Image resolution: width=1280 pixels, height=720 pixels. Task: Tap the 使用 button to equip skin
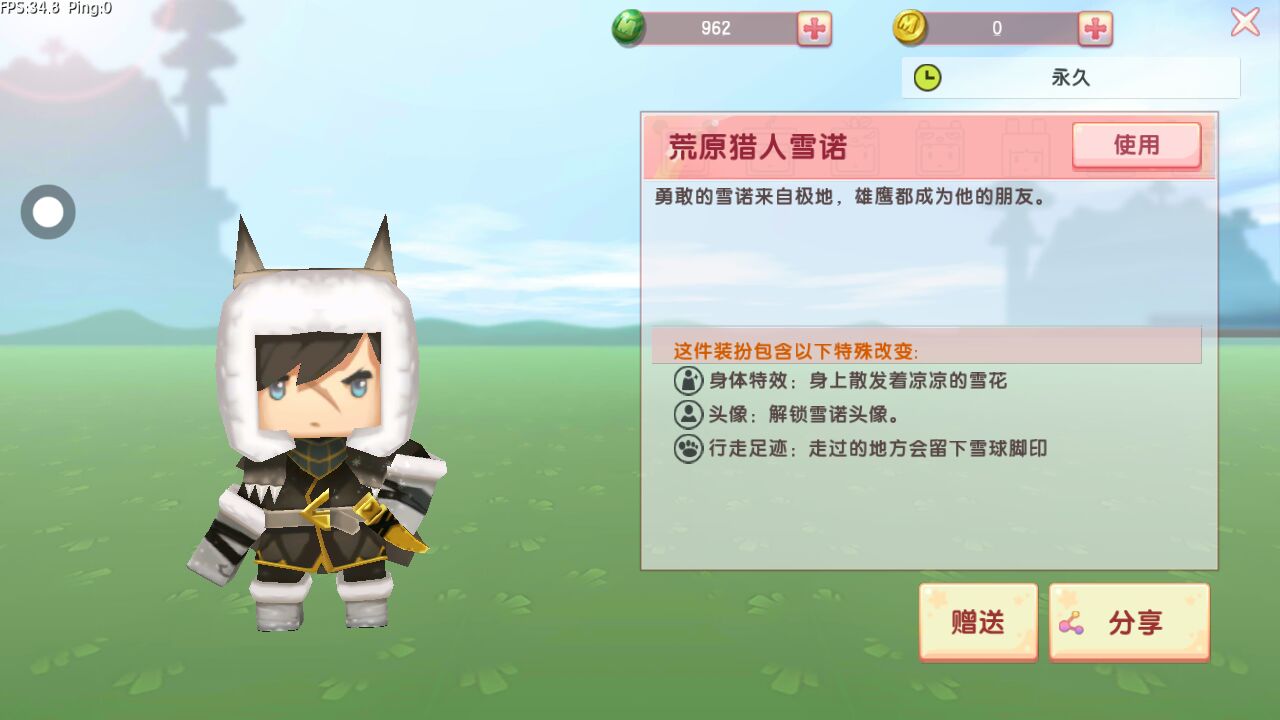pyautogui.click(x=1136, y=146)
